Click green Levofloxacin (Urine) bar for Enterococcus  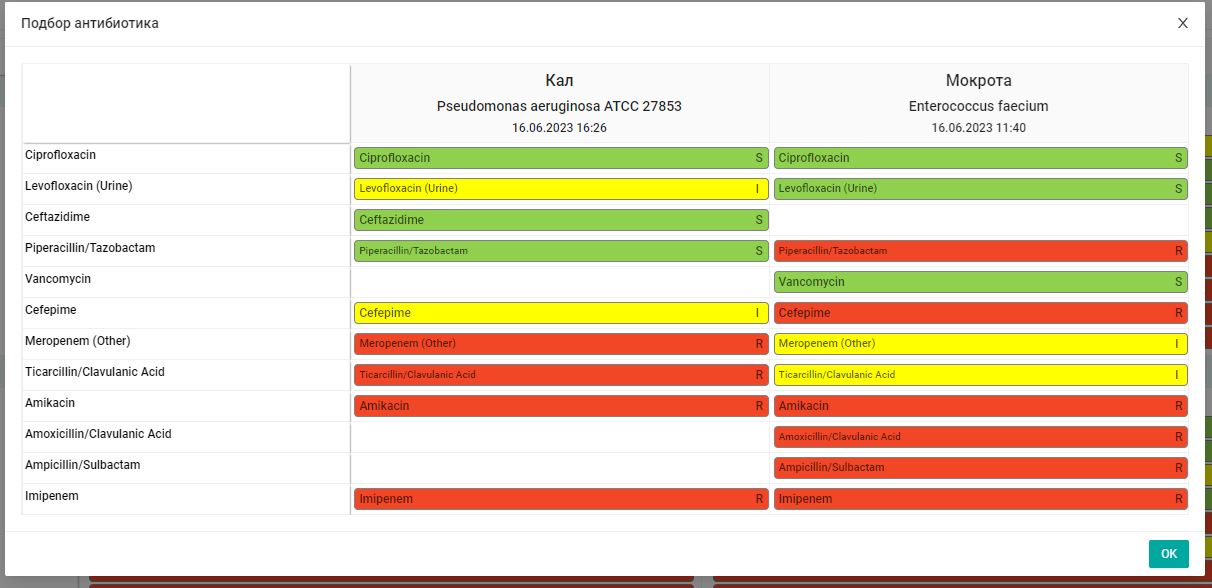pos(980,189)
